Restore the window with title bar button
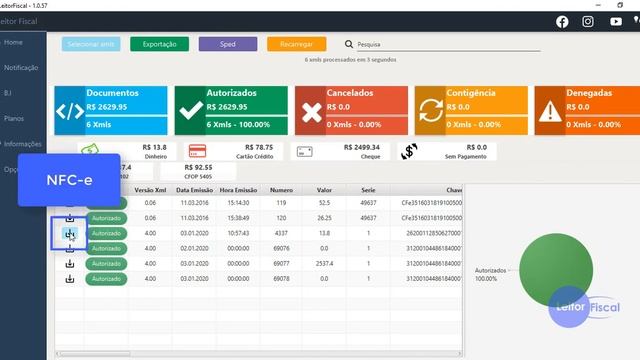This screenshot has height=360, width=640. tap(620, 5)
